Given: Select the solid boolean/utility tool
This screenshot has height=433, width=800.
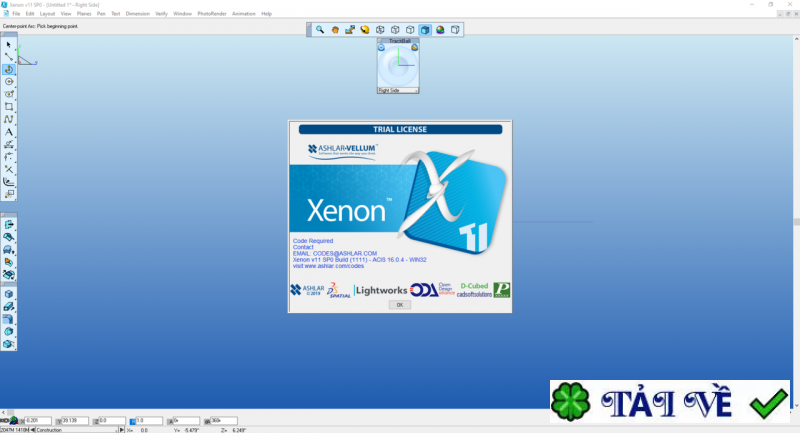Looking at the screenshot, I should pyautogui.click(x=9, y=344).
